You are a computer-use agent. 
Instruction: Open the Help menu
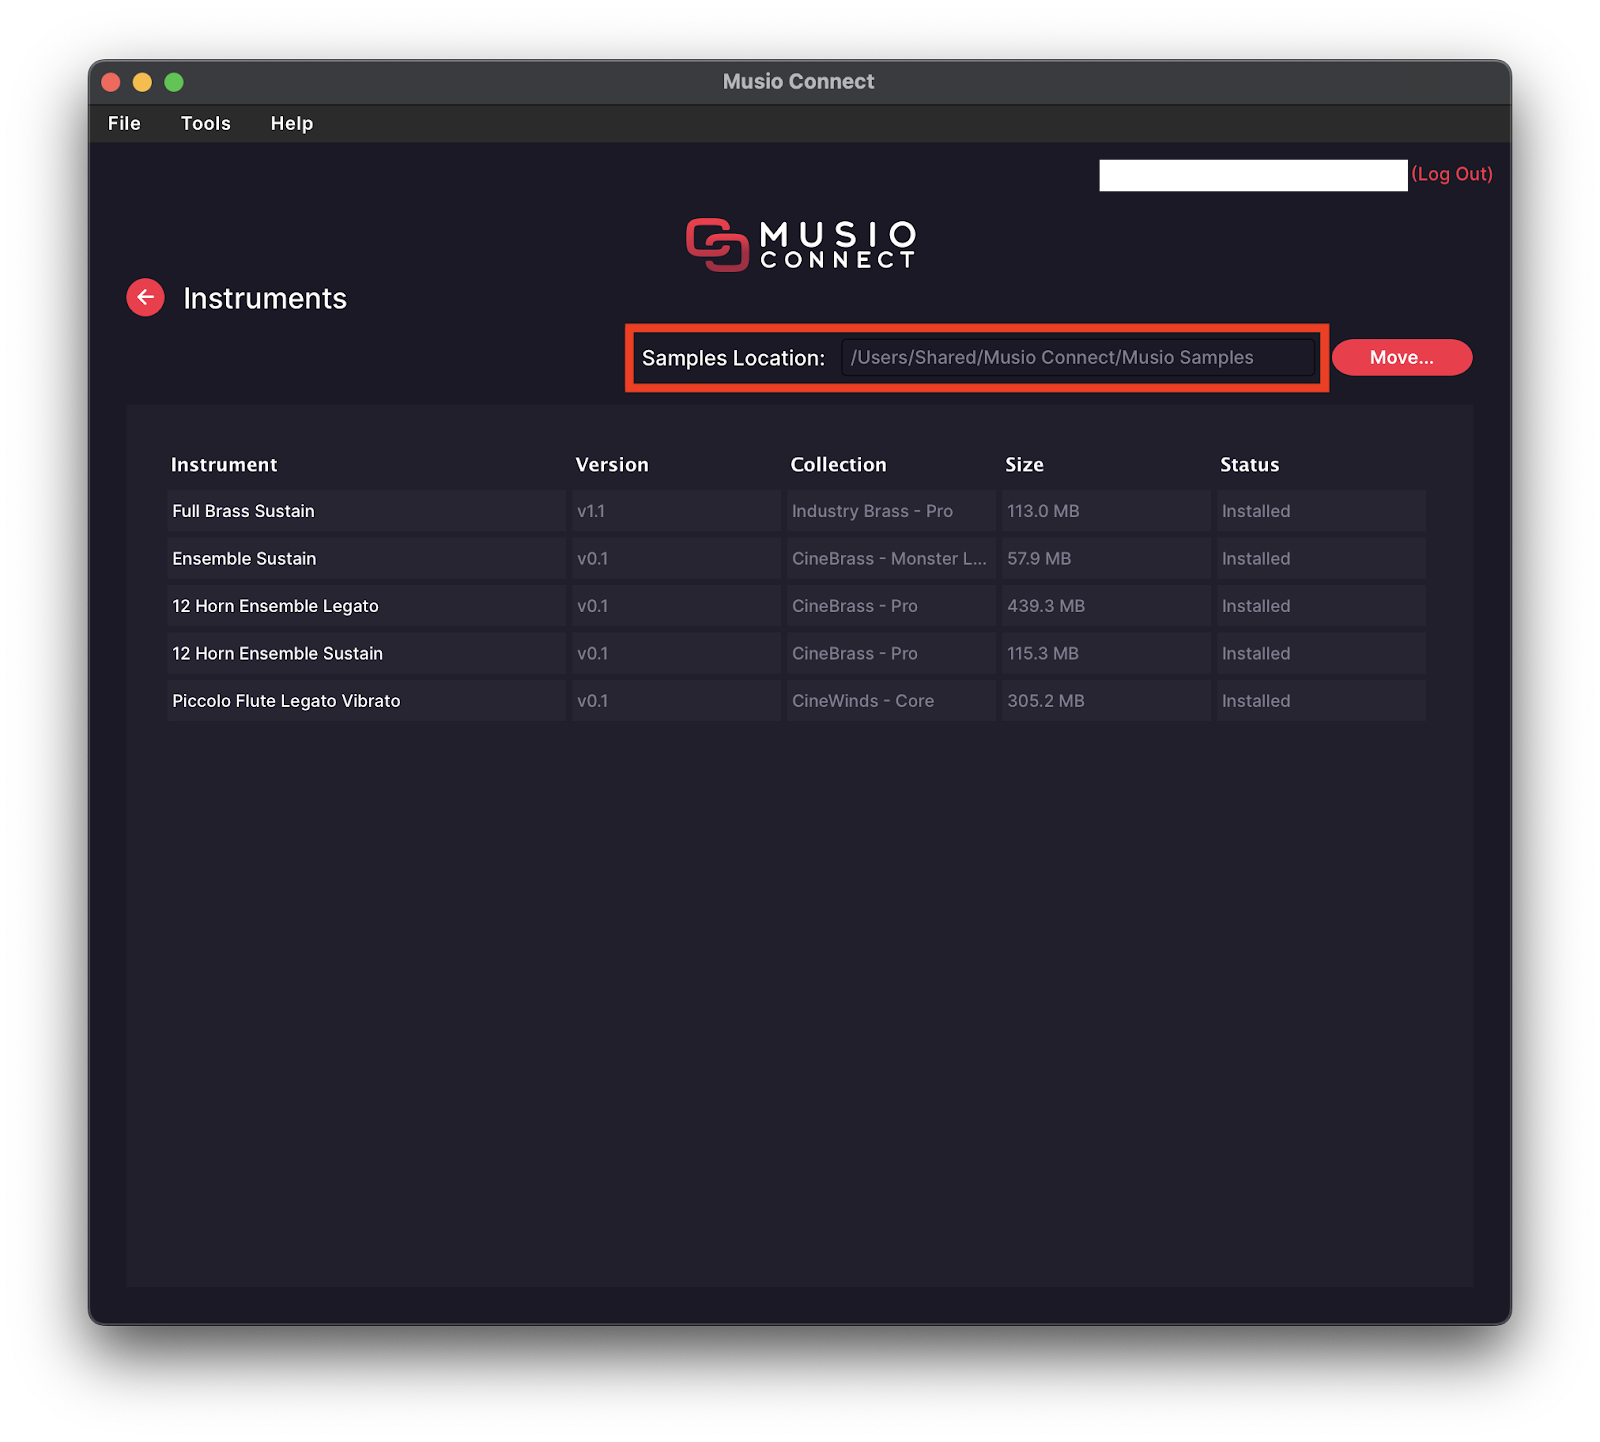292,123
